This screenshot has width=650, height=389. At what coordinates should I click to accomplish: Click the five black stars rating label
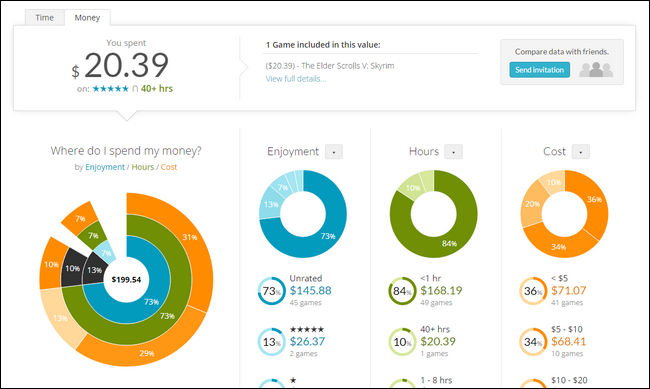click(307, 330)
